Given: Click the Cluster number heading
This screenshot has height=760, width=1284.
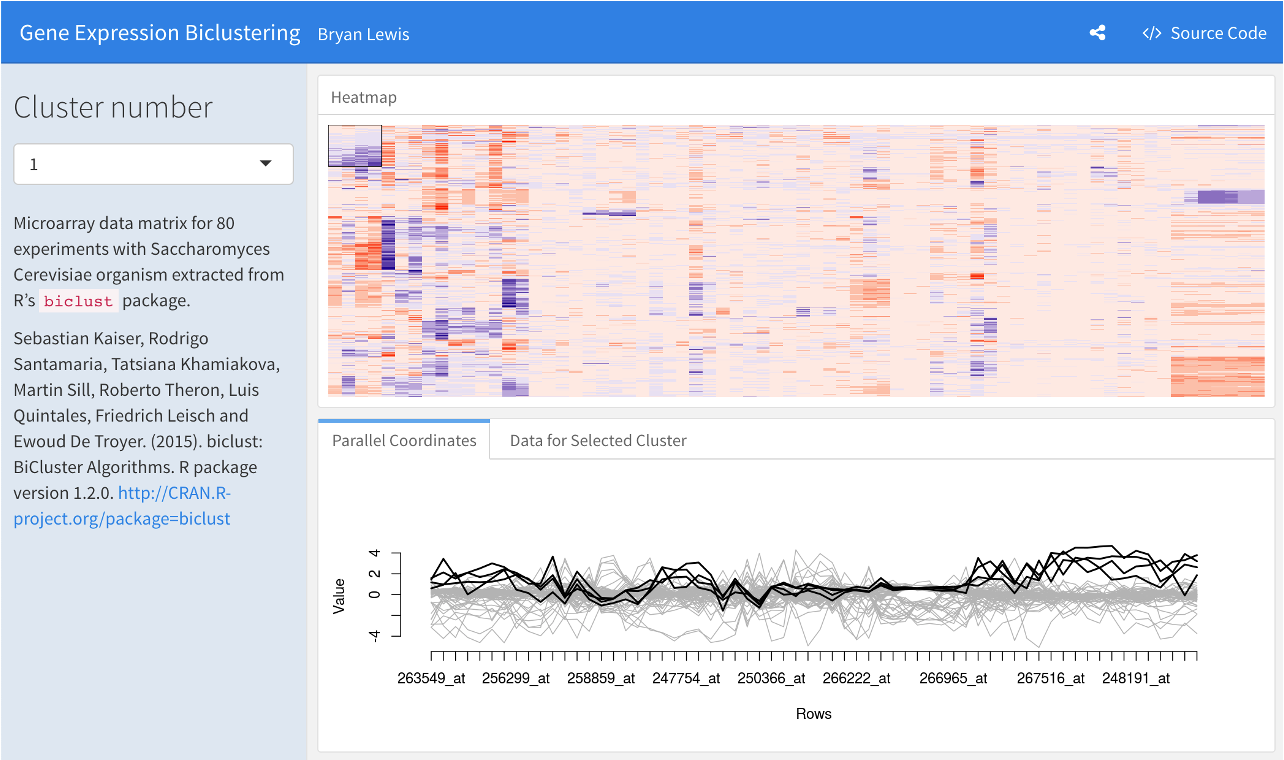Looking at the screenshot, I should [x=113, y=107].
